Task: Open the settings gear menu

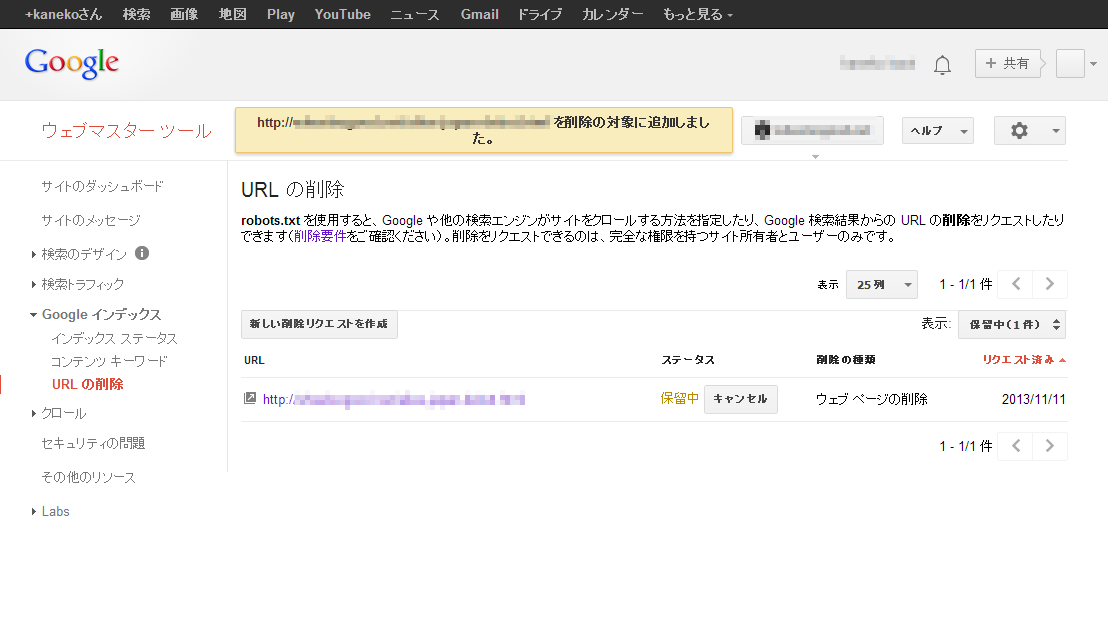Action: [x=1030, y=131]
